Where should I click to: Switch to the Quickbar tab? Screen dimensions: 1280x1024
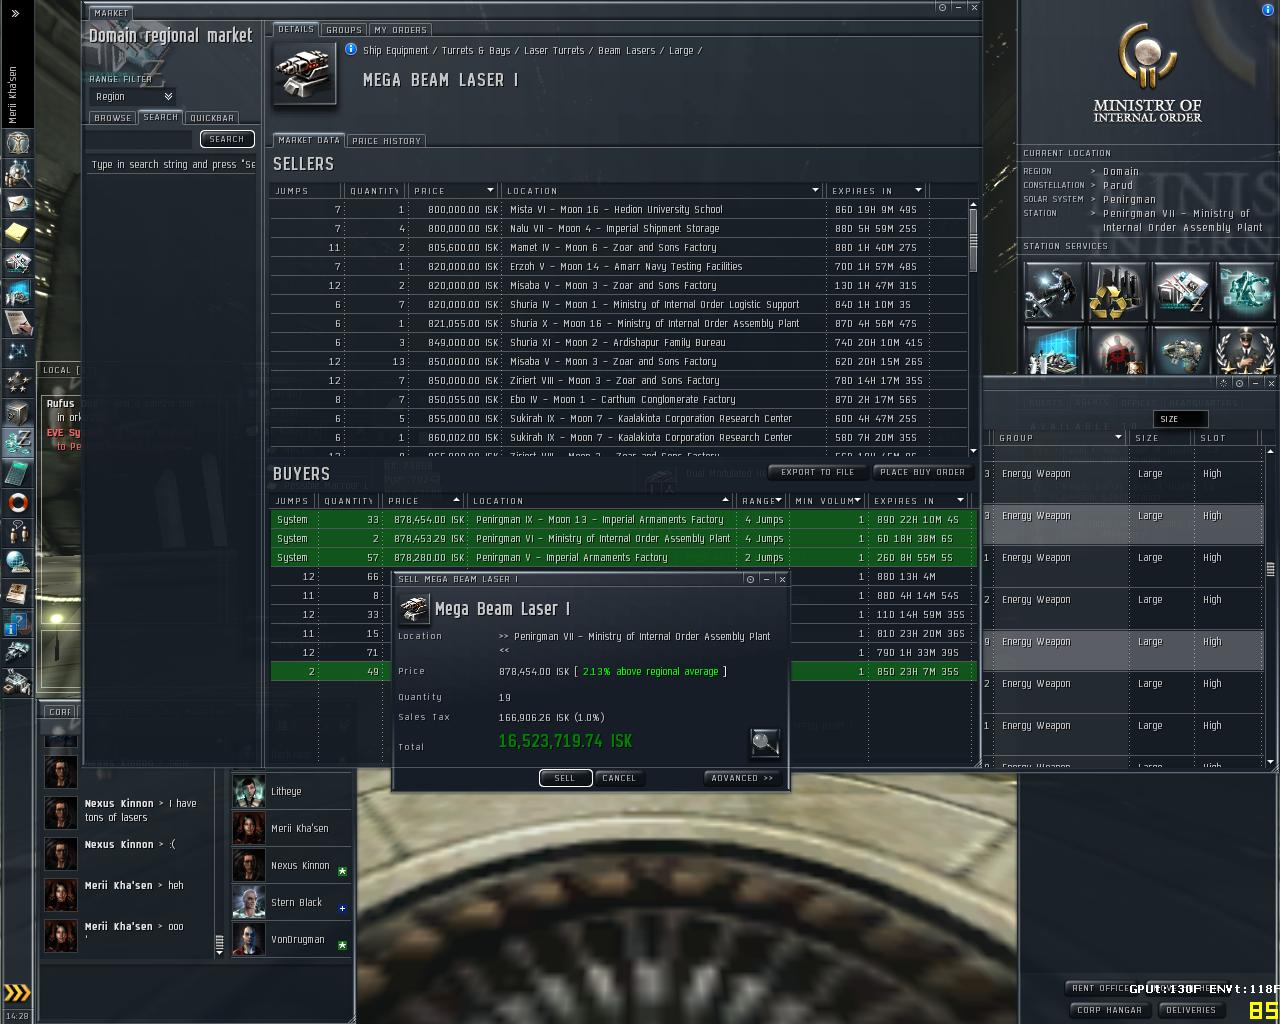pyautogui.click(x=211, y=118)
